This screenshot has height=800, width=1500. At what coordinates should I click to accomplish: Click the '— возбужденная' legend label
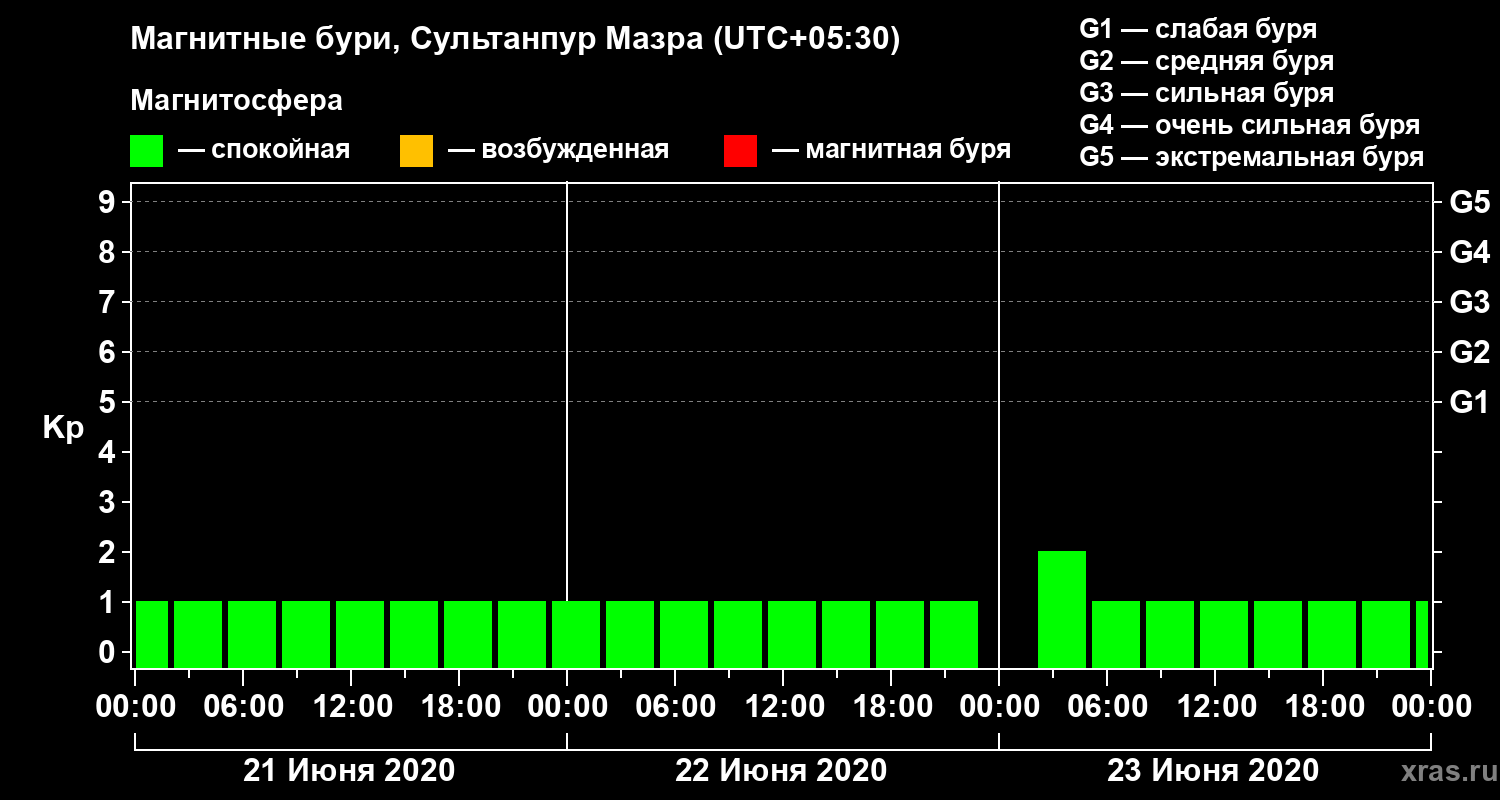pyautogui.click(x=558, y=150)
